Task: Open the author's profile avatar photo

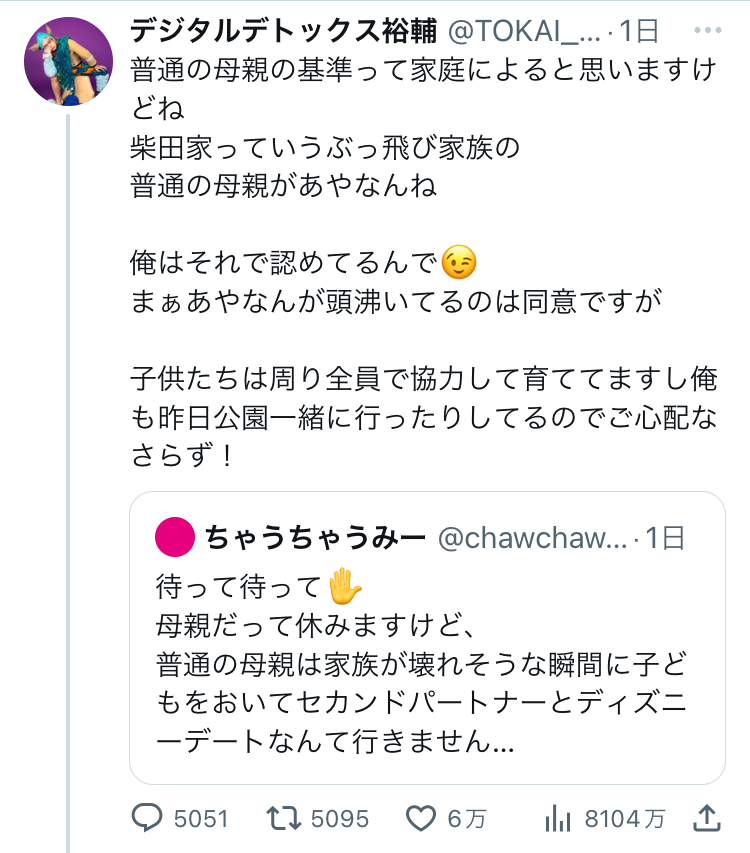Action: 68,59
